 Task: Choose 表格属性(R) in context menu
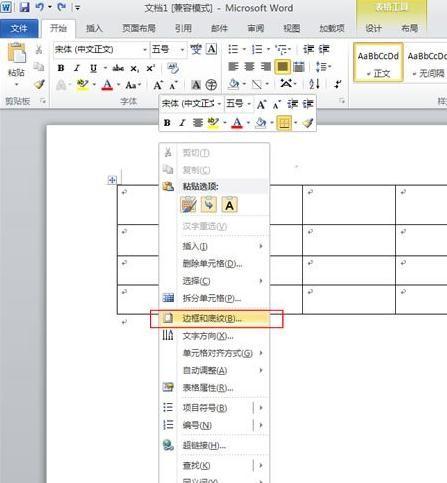coord(214,388)
